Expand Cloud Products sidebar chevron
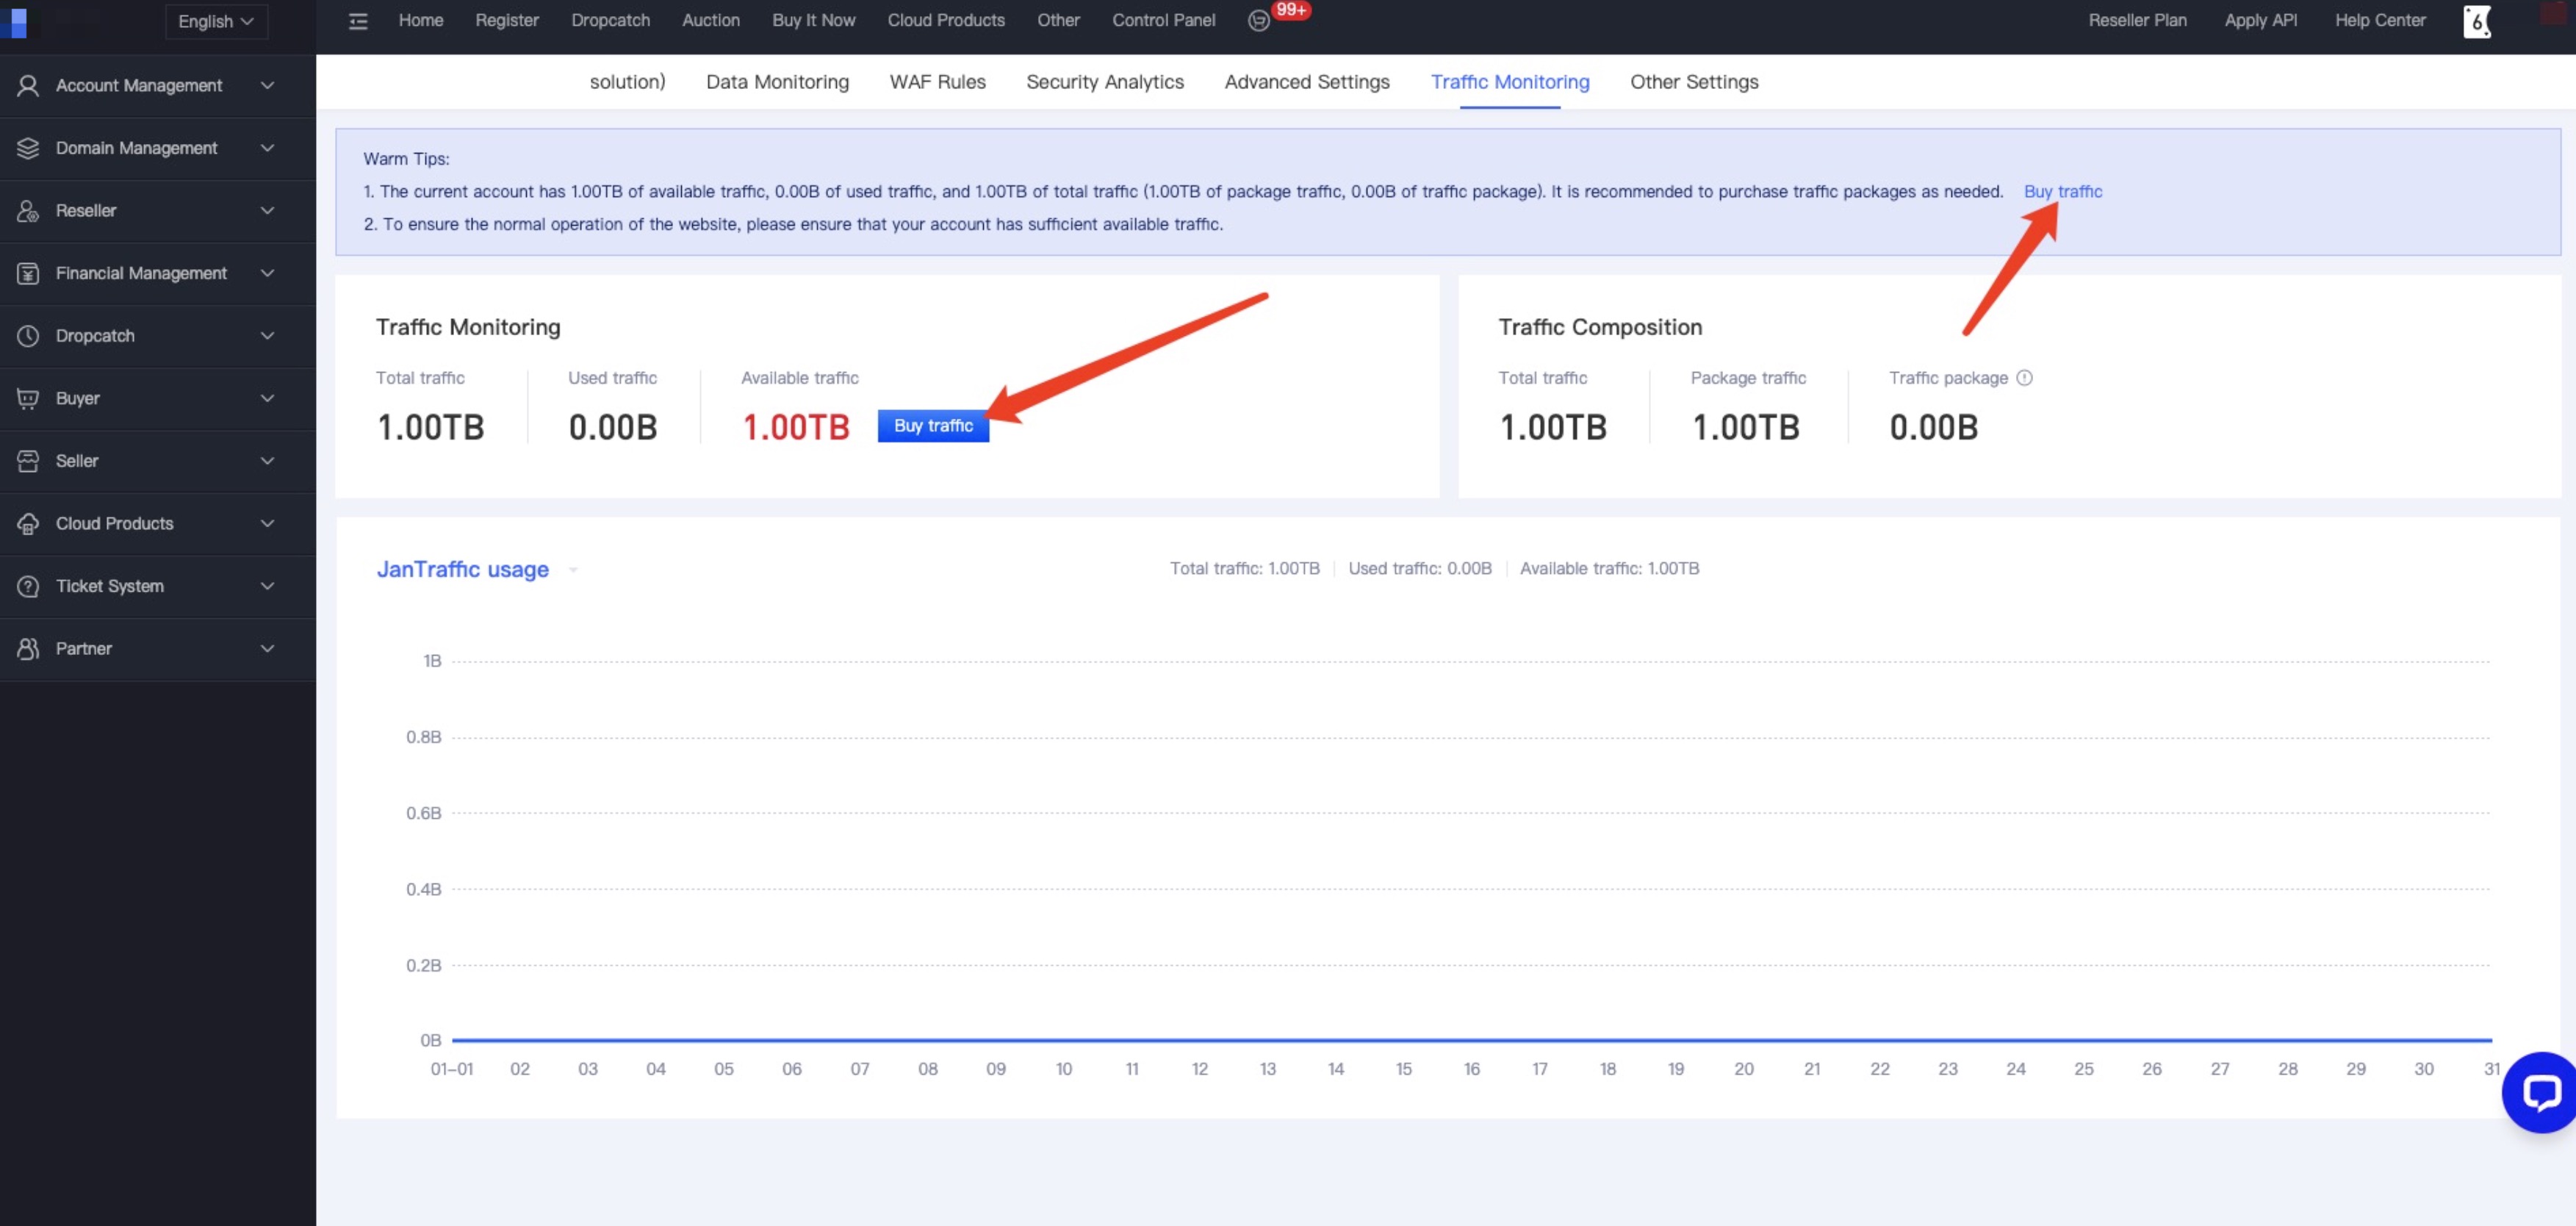Screen dimensions: 2576x1226 point(267,524)
